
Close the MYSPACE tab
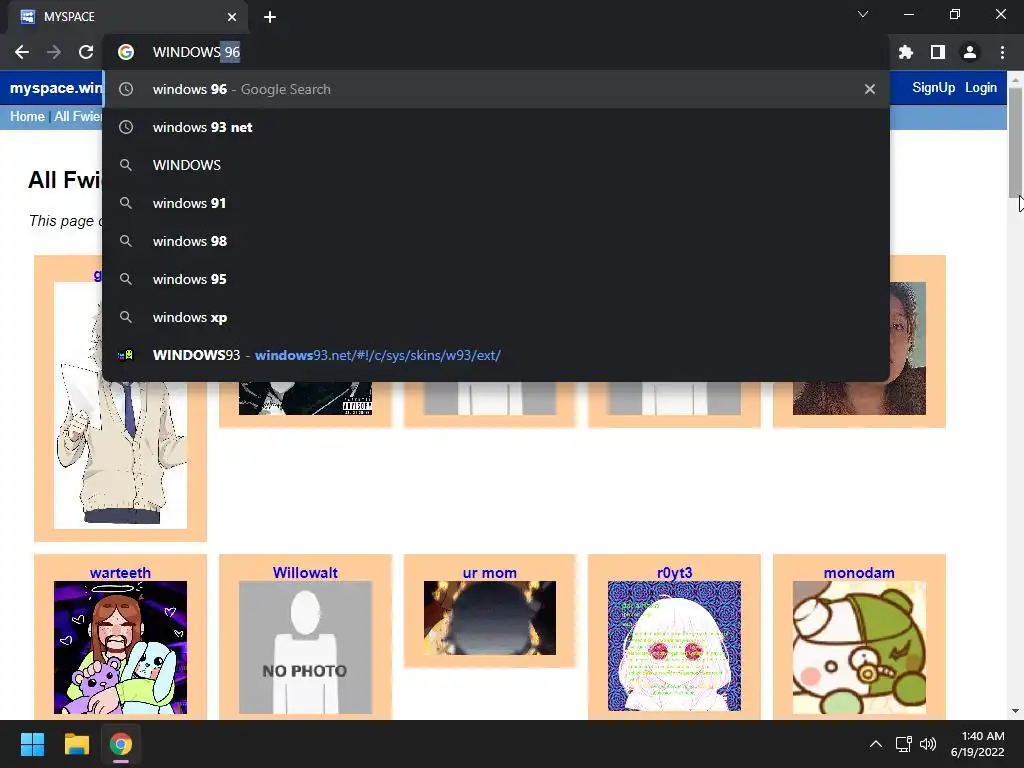[x=232, y=17]
